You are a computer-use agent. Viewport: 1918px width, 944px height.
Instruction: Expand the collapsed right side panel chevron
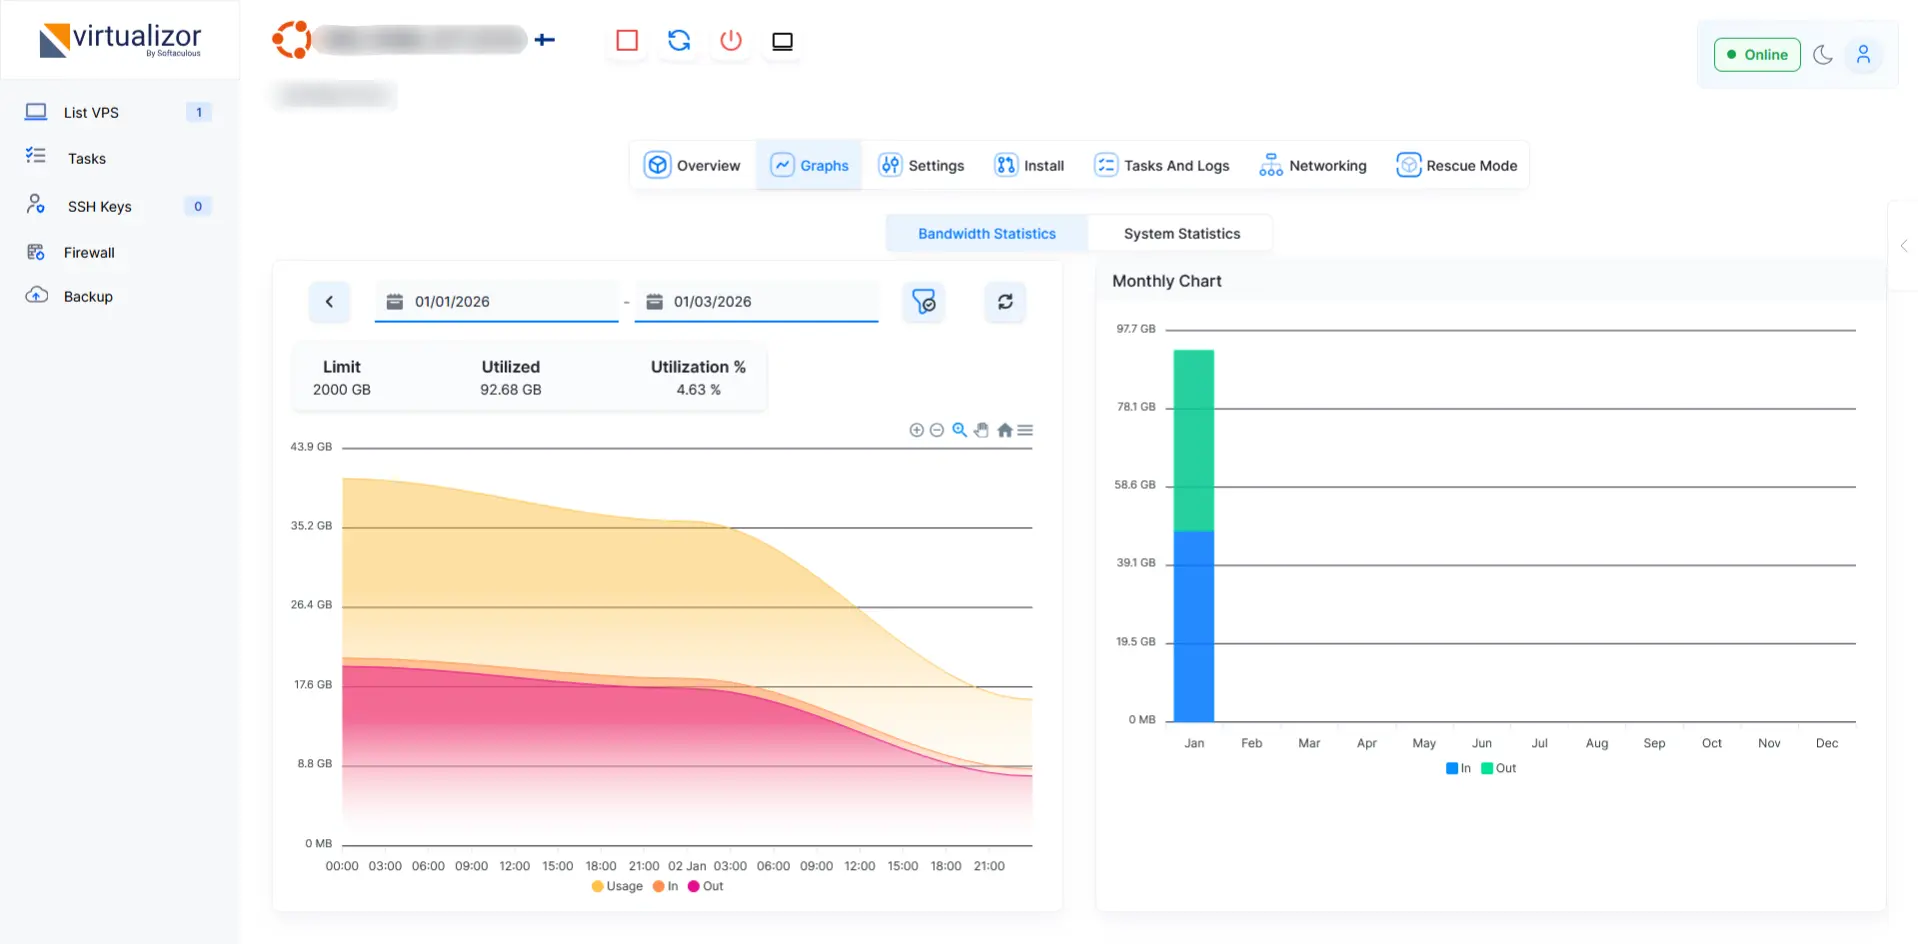(x=1903, y=246)
